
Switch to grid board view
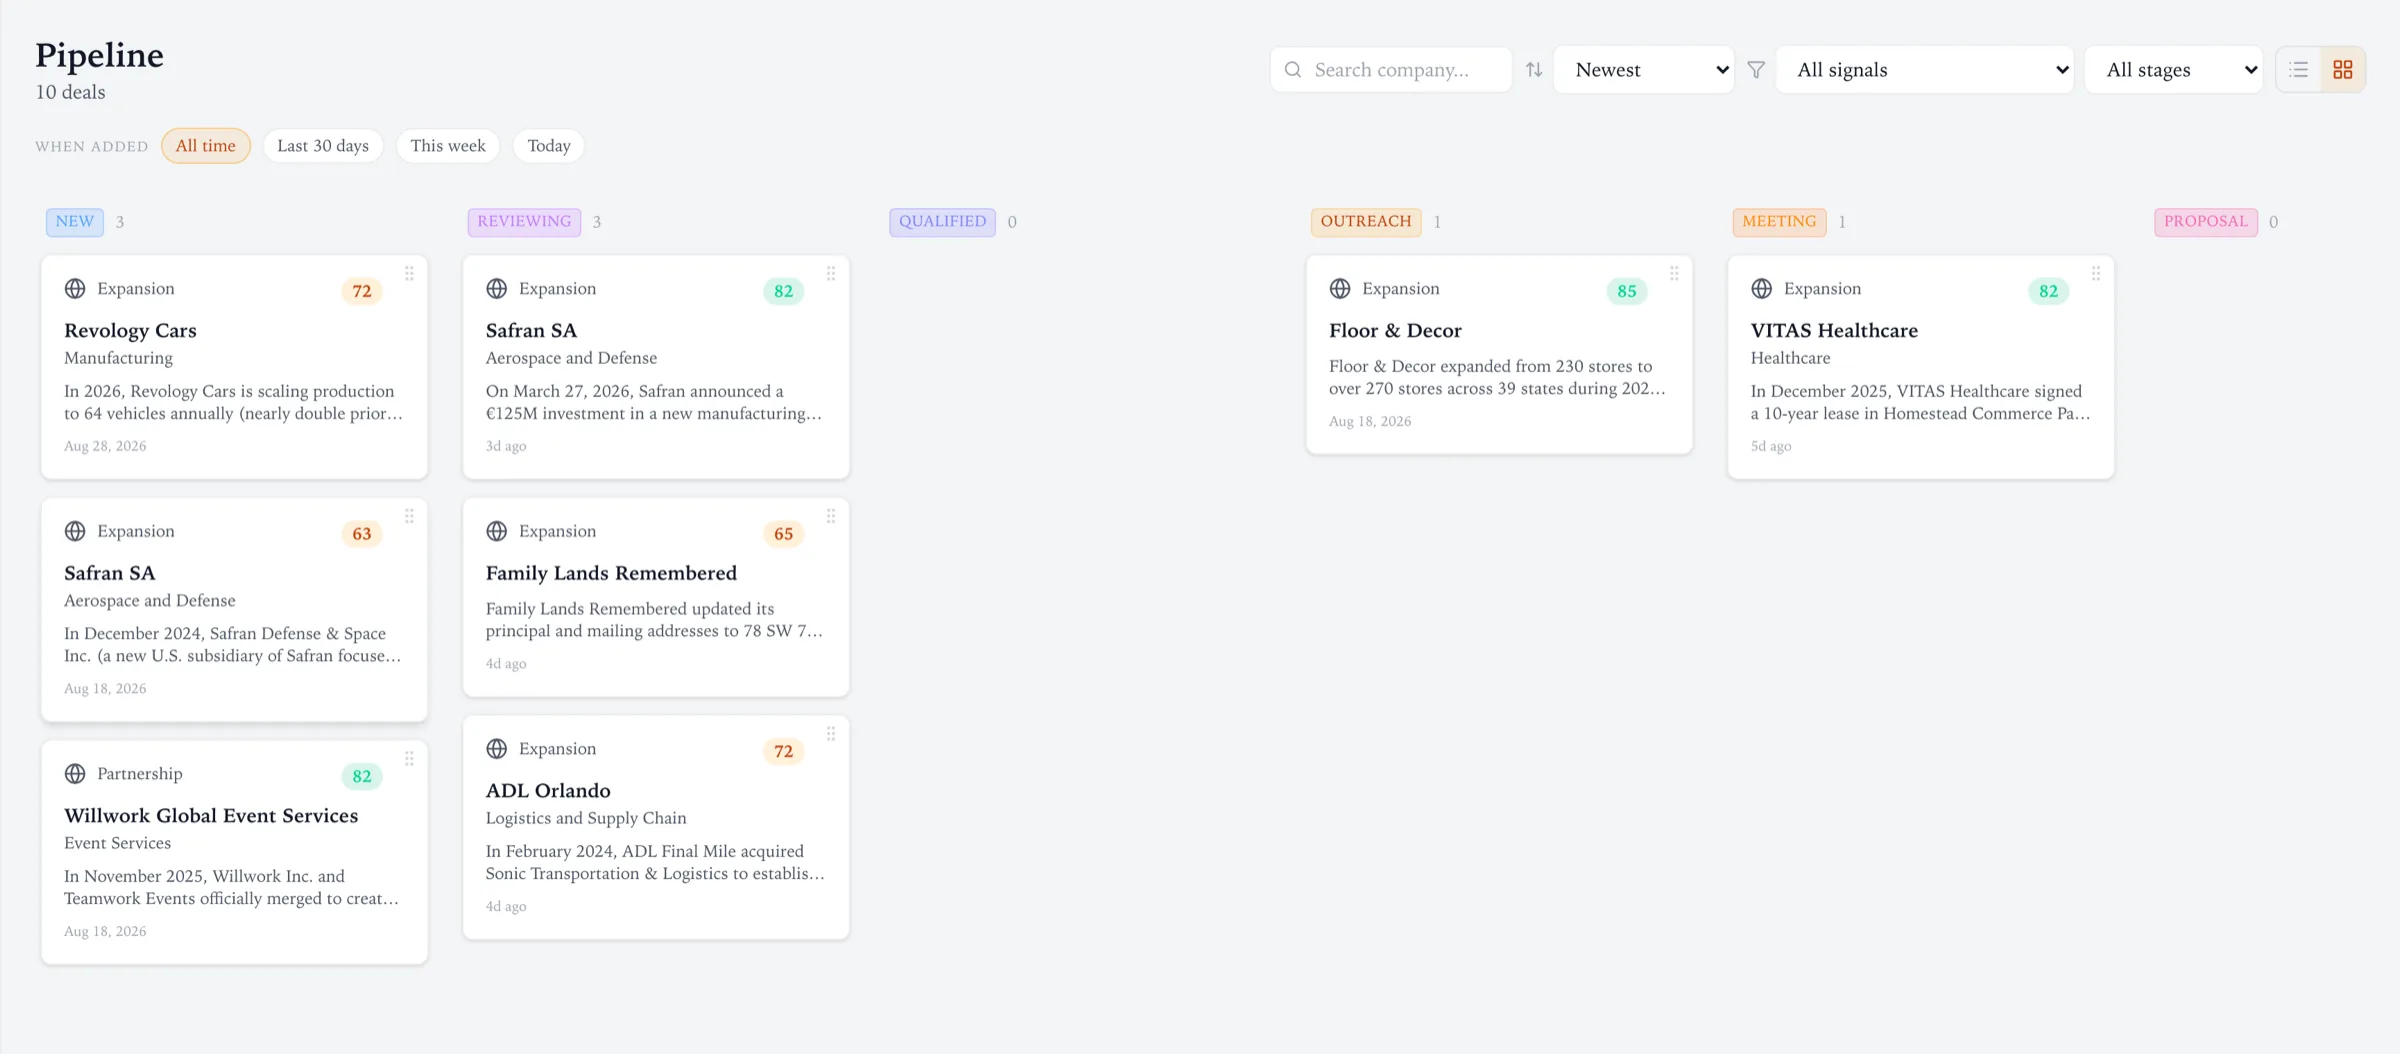pyautogui.click(x=2343, y=70)
